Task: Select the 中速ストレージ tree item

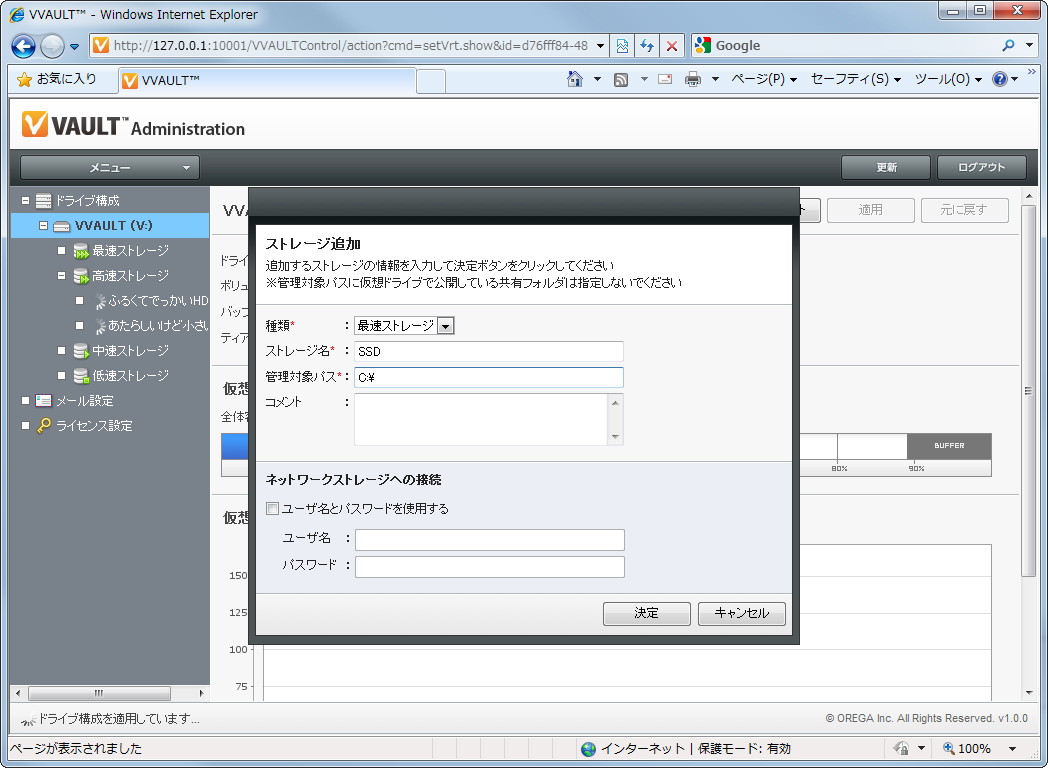Action: click(x=130, y=351)
